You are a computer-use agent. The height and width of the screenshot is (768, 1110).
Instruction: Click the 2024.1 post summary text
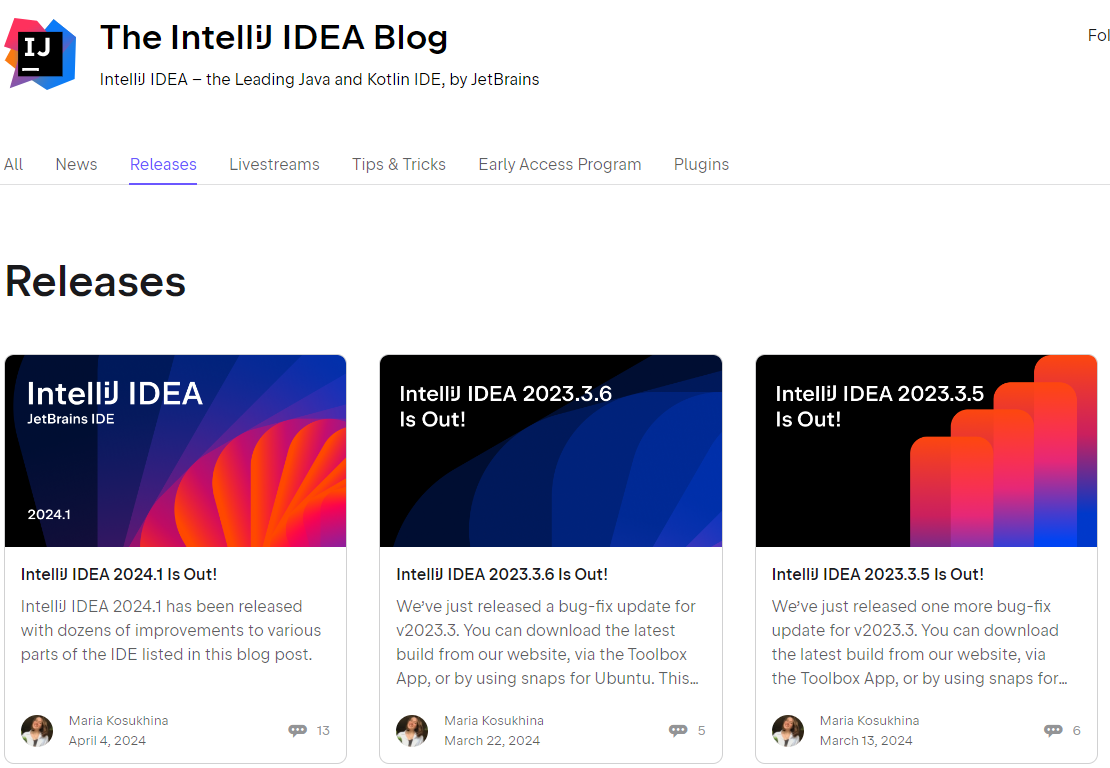pyautogui.click(x=171, y=630)
